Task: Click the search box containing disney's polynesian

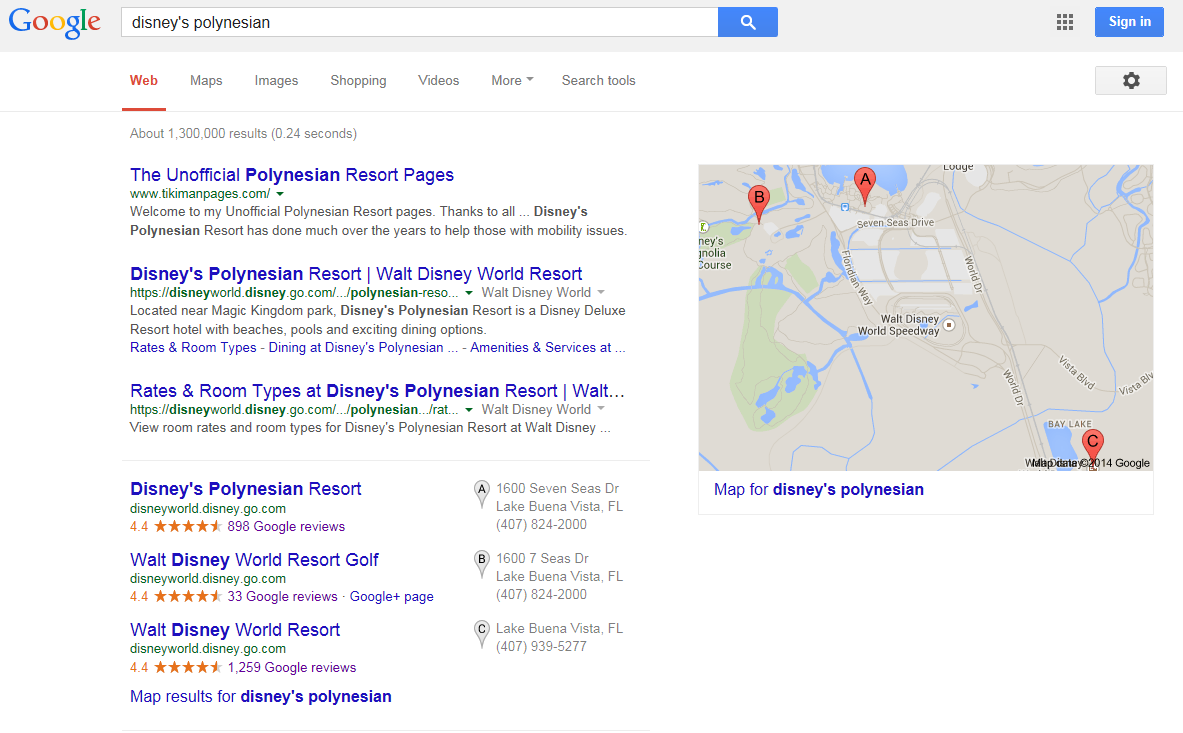Action: pyautogui.click(x=419, y=23)
